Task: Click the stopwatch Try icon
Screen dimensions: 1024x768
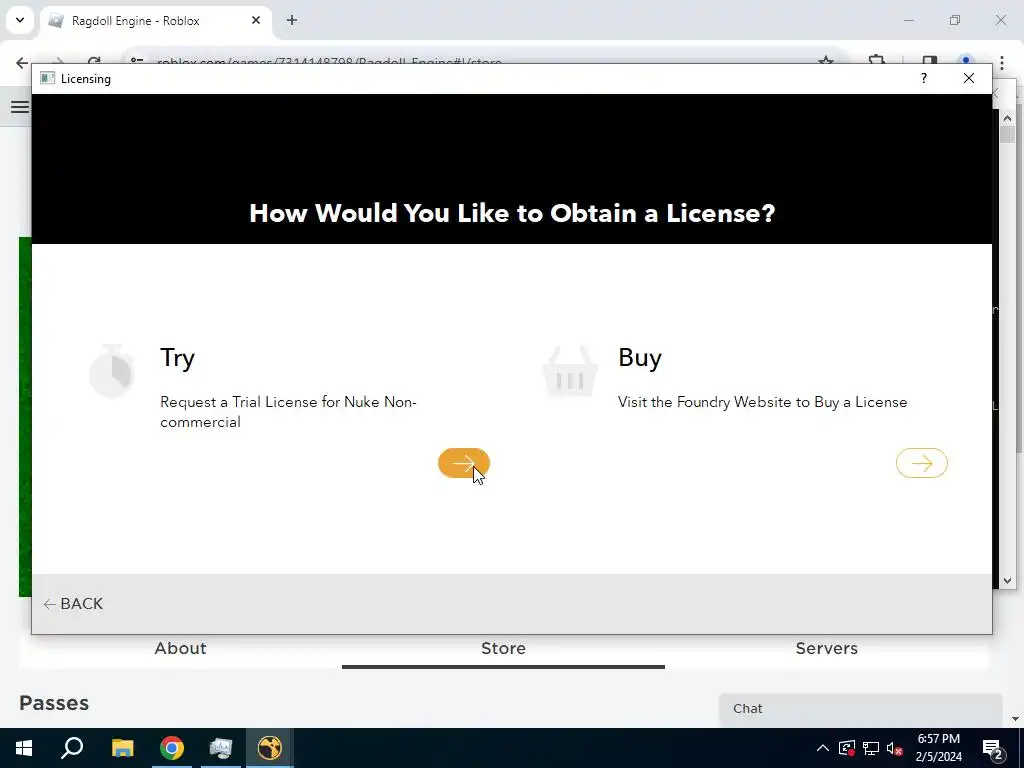Action: click(112, 371)
